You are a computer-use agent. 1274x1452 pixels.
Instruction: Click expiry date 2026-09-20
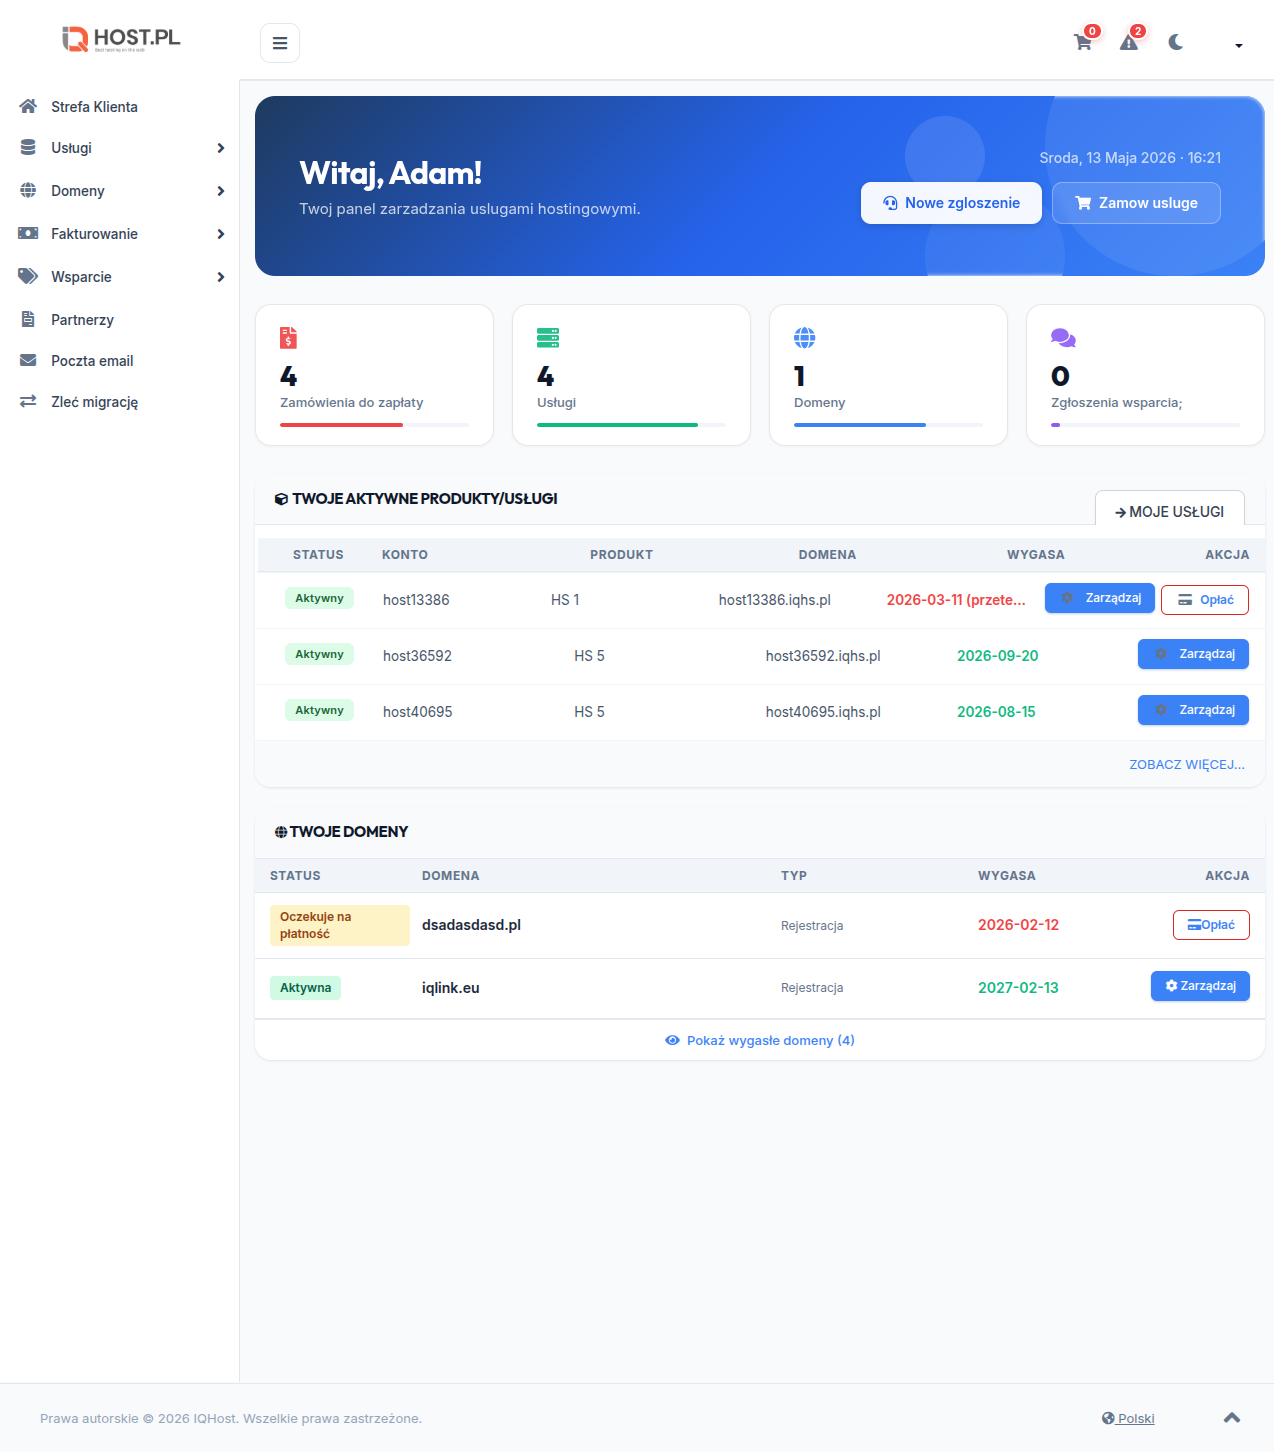998,656
